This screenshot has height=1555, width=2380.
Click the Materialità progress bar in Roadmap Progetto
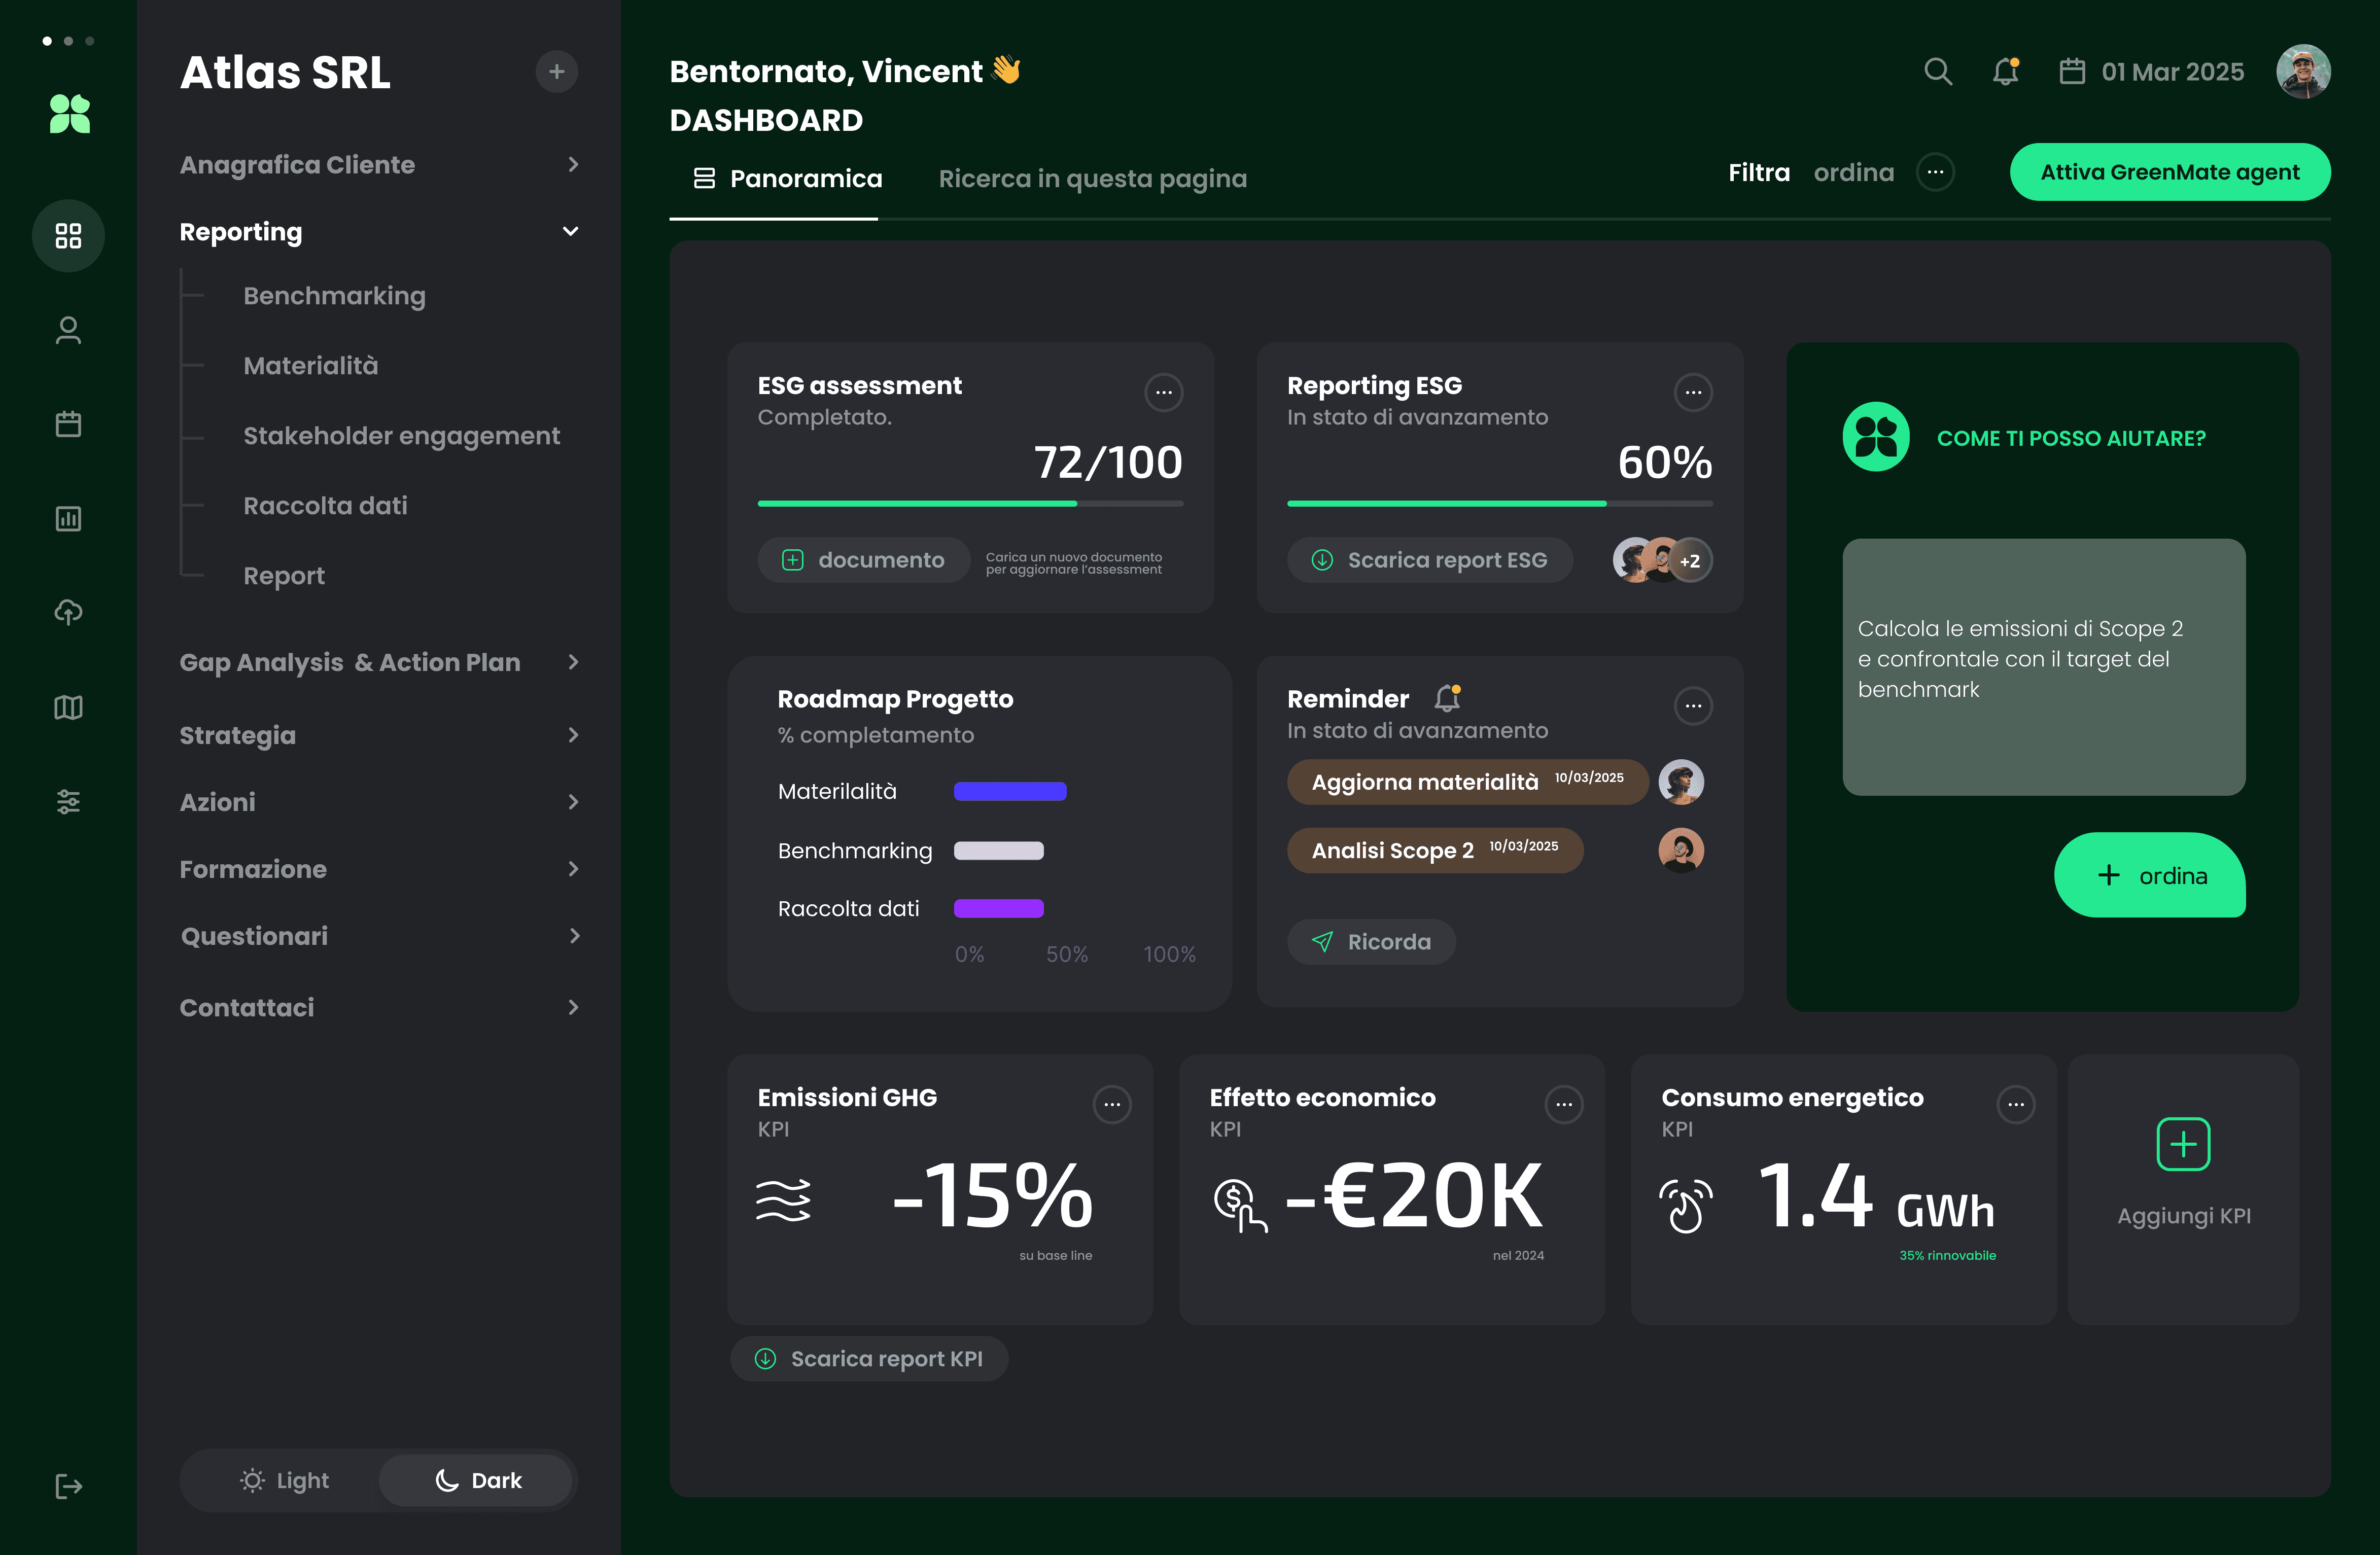point(1010,790)
